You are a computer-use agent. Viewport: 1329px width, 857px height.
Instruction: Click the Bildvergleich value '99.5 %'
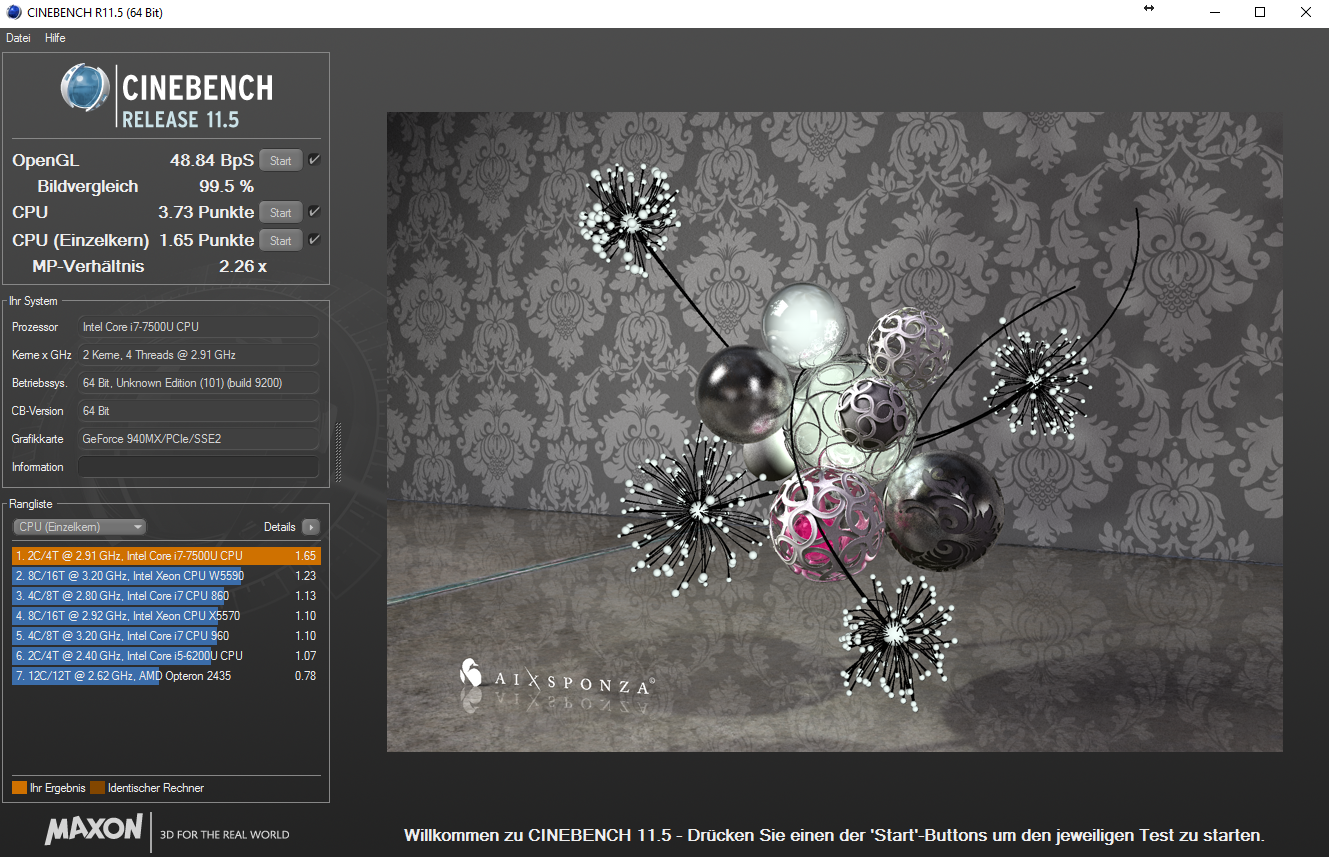click(x=226, y=186)
